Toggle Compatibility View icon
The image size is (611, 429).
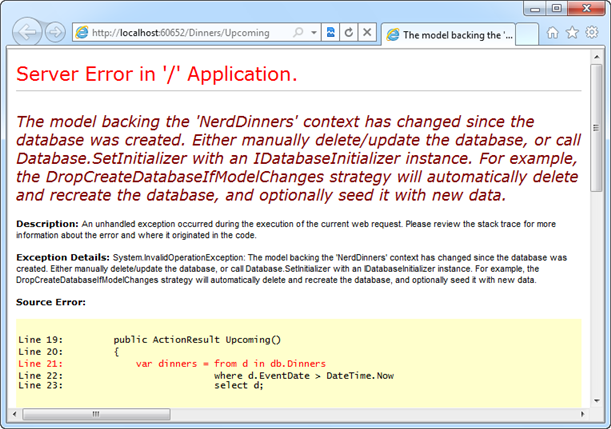(x=330, y=32)
